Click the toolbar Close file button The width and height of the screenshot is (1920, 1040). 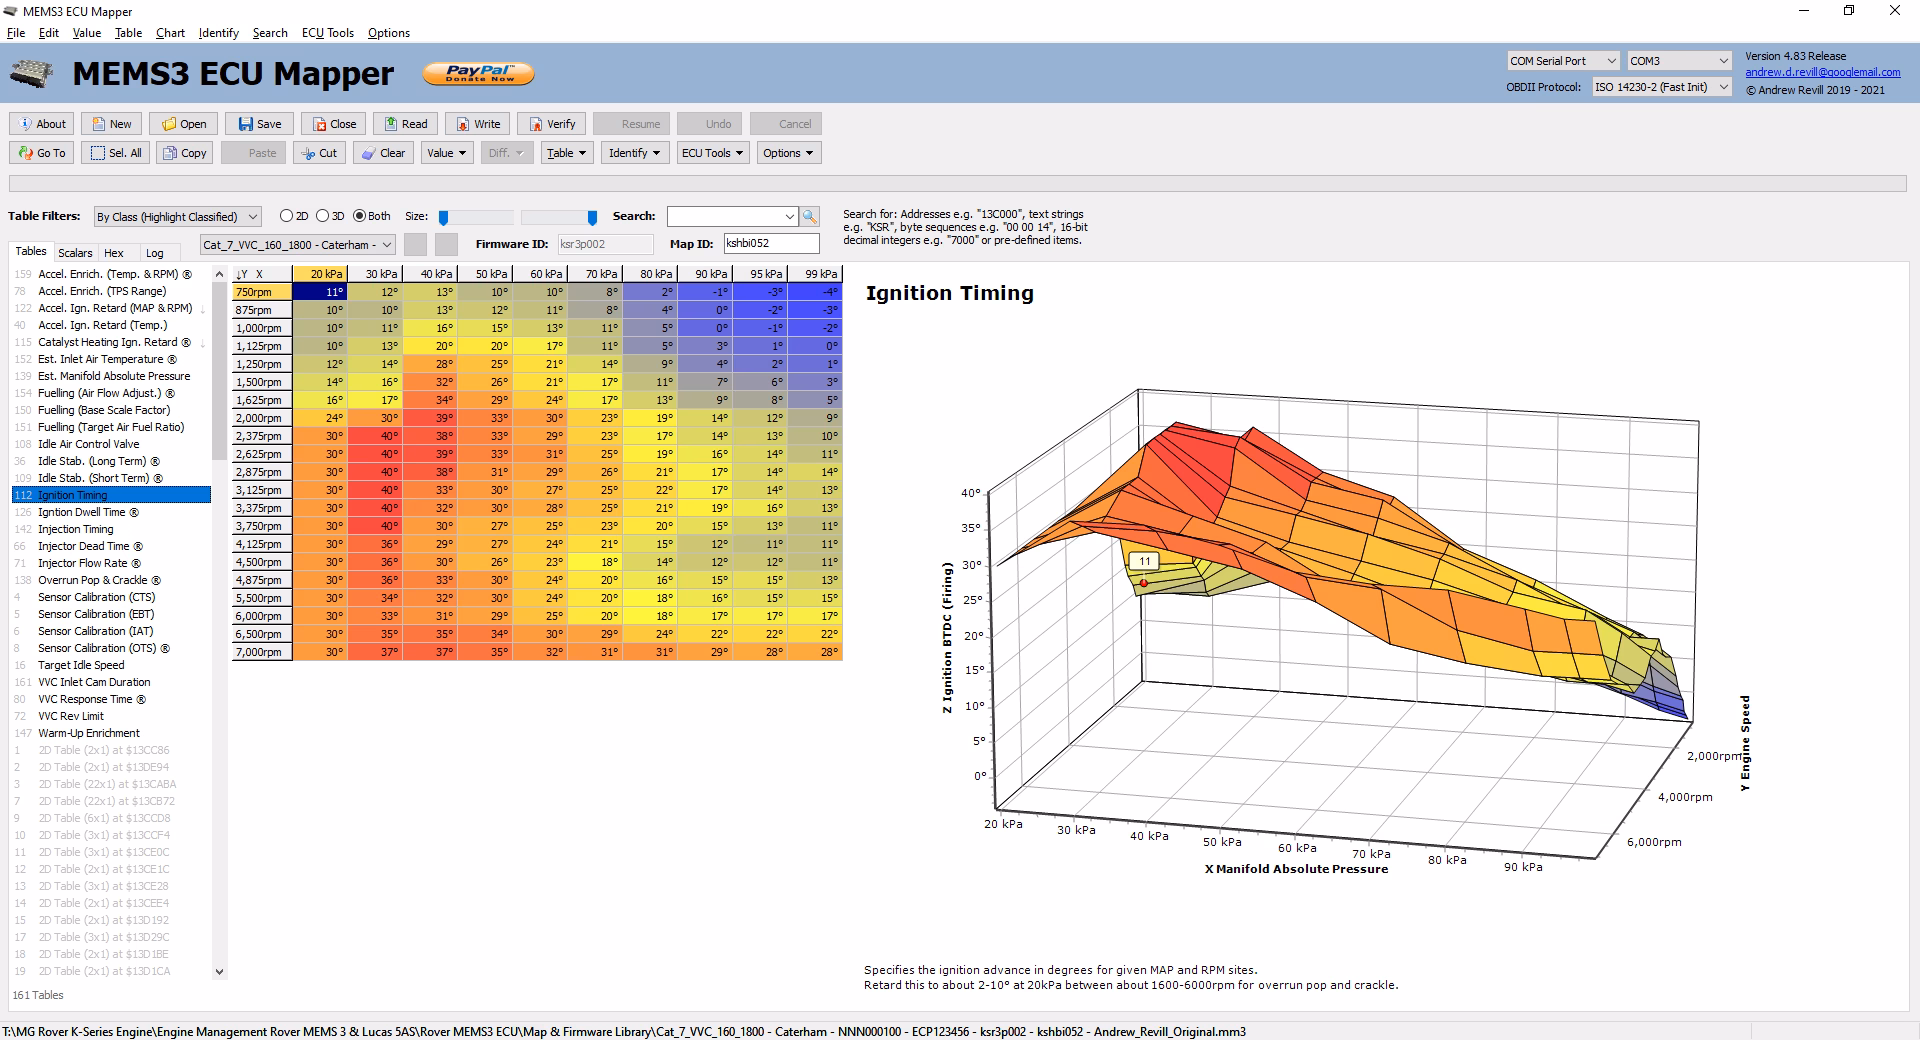point(334,124)
